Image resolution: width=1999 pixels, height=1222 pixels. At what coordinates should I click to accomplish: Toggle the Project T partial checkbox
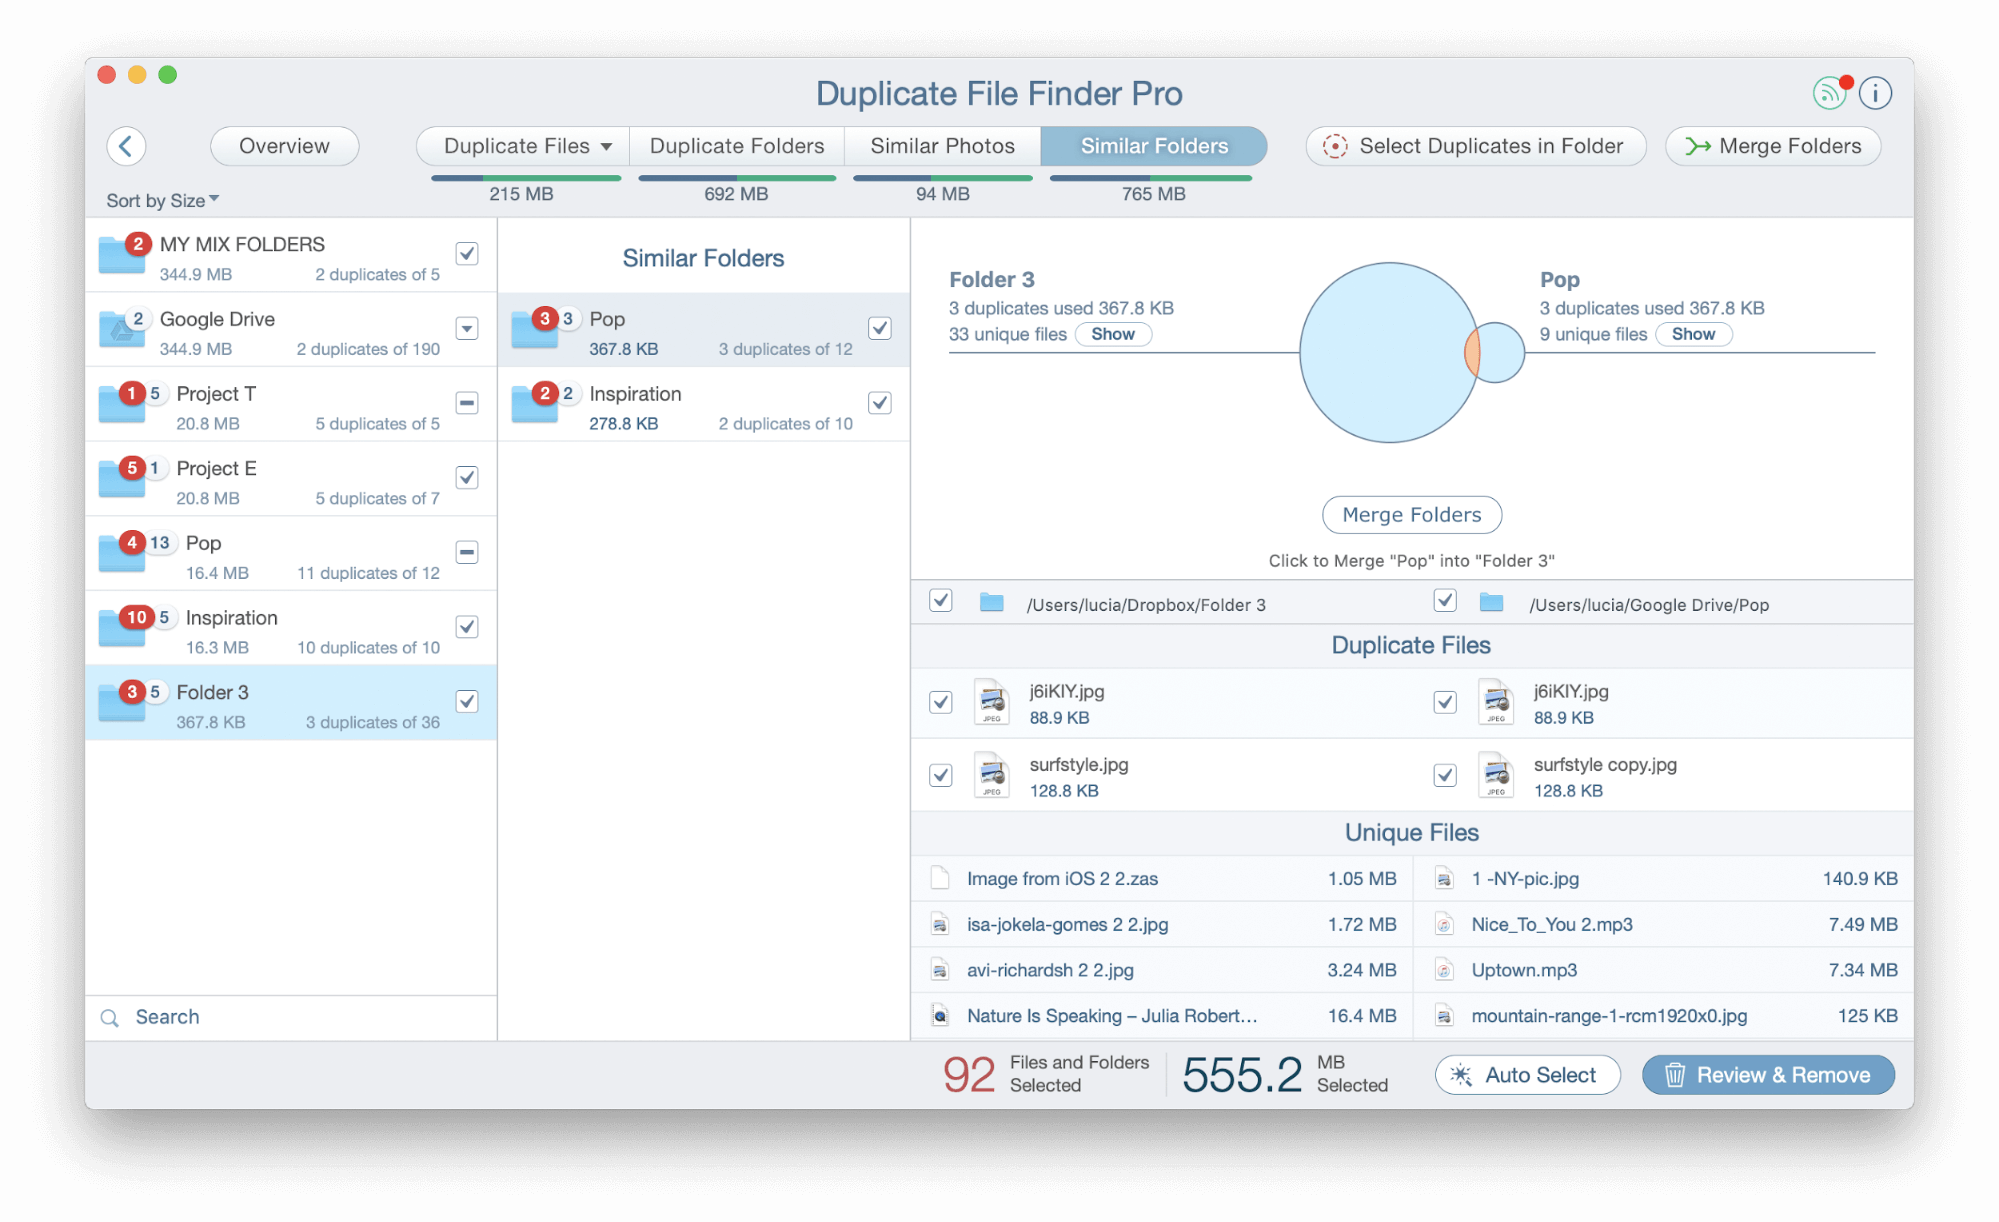pos(467,403)
